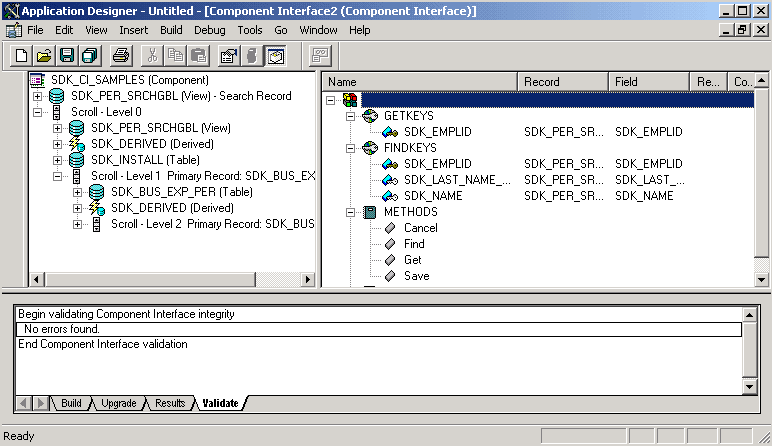Select the Save method row
Image resolution: width=772 pixels, height=446 pixels.
[x=417, y=276]
